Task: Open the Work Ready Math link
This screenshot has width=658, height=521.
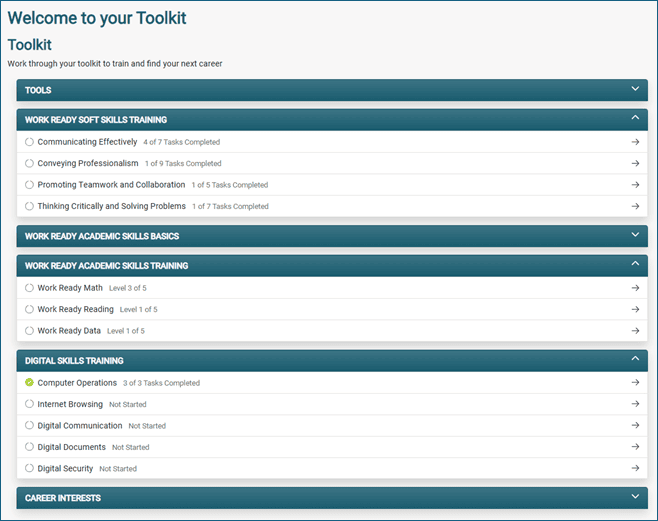Action: coord(70,288)
